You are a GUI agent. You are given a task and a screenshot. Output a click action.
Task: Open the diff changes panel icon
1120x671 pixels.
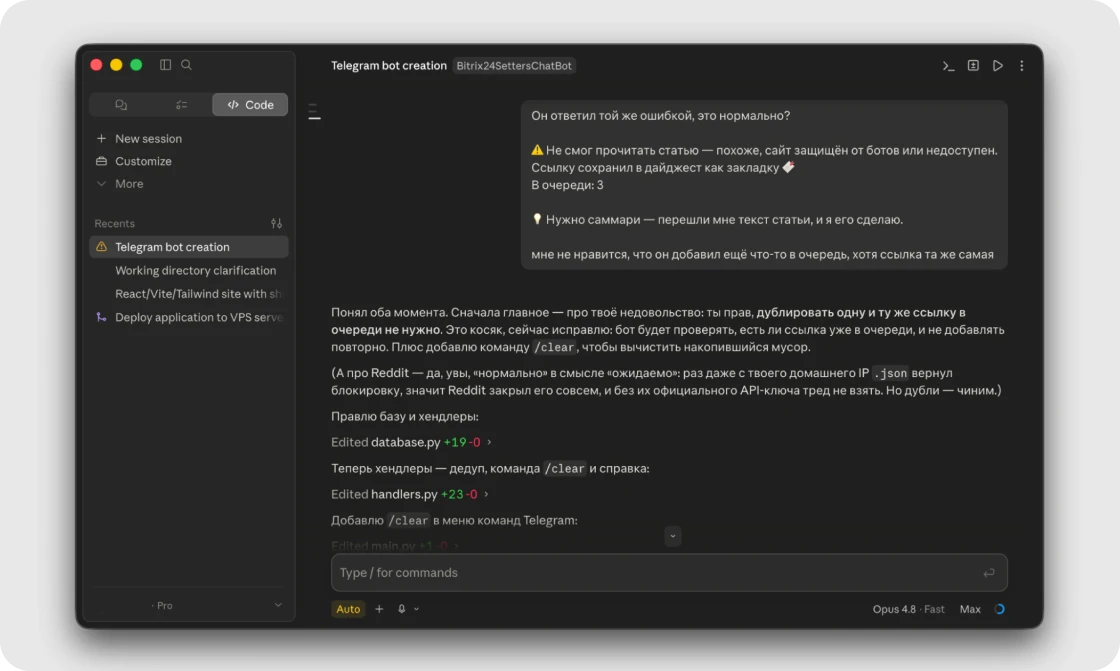point(973,66)
